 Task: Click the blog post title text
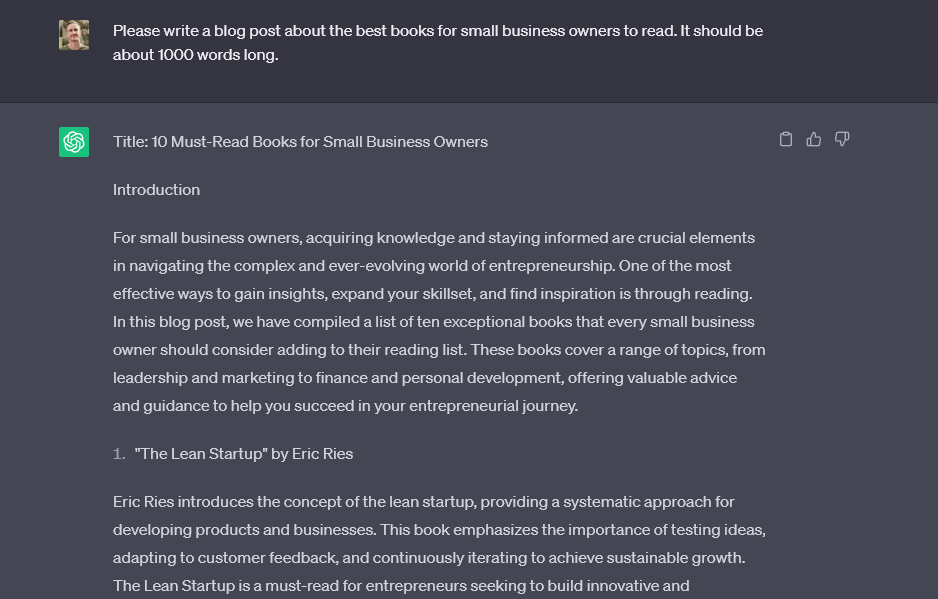(301, 141)
